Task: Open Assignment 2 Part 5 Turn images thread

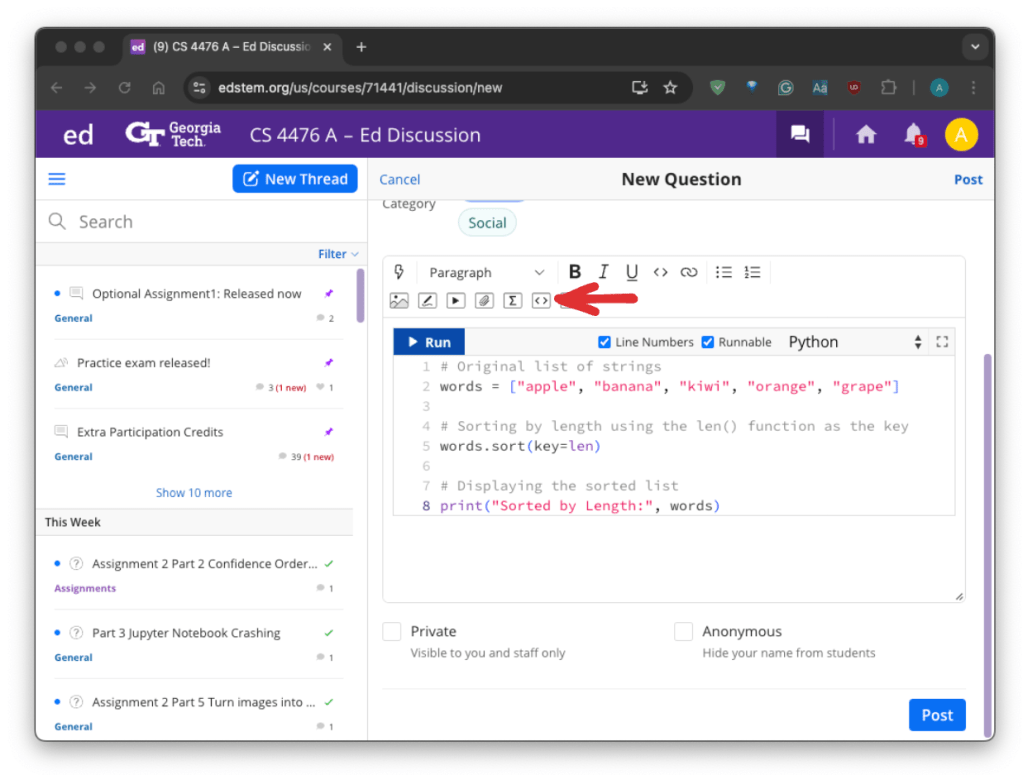Action: pyautogui.click(x=203, y=702)
